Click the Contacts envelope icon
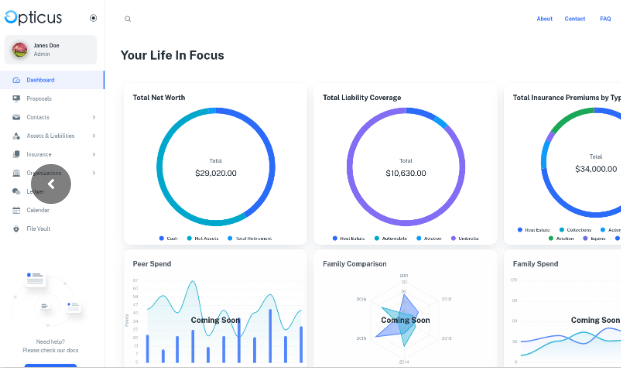Screen dimensions: 621x368 coord(16,117)
